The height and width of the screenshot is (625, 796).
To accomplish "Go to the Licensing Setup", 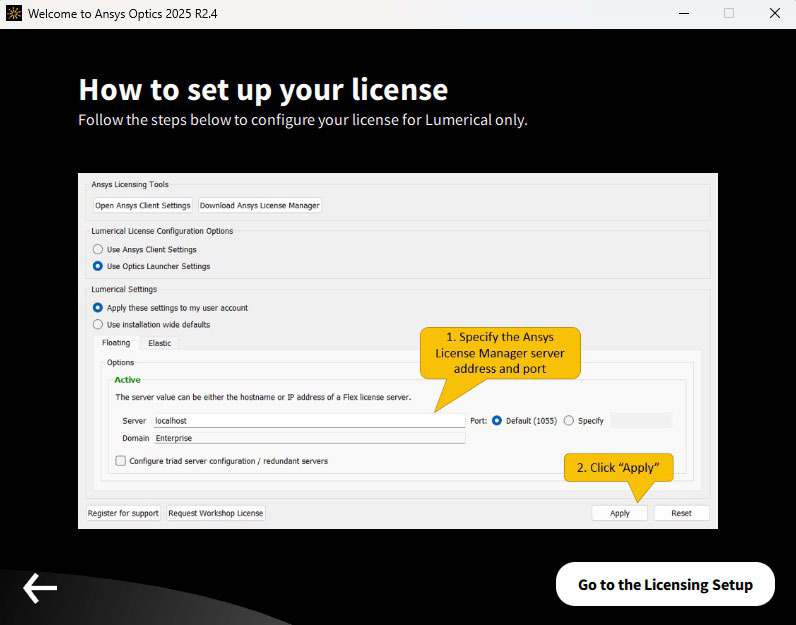I will [x=665, y=585].
